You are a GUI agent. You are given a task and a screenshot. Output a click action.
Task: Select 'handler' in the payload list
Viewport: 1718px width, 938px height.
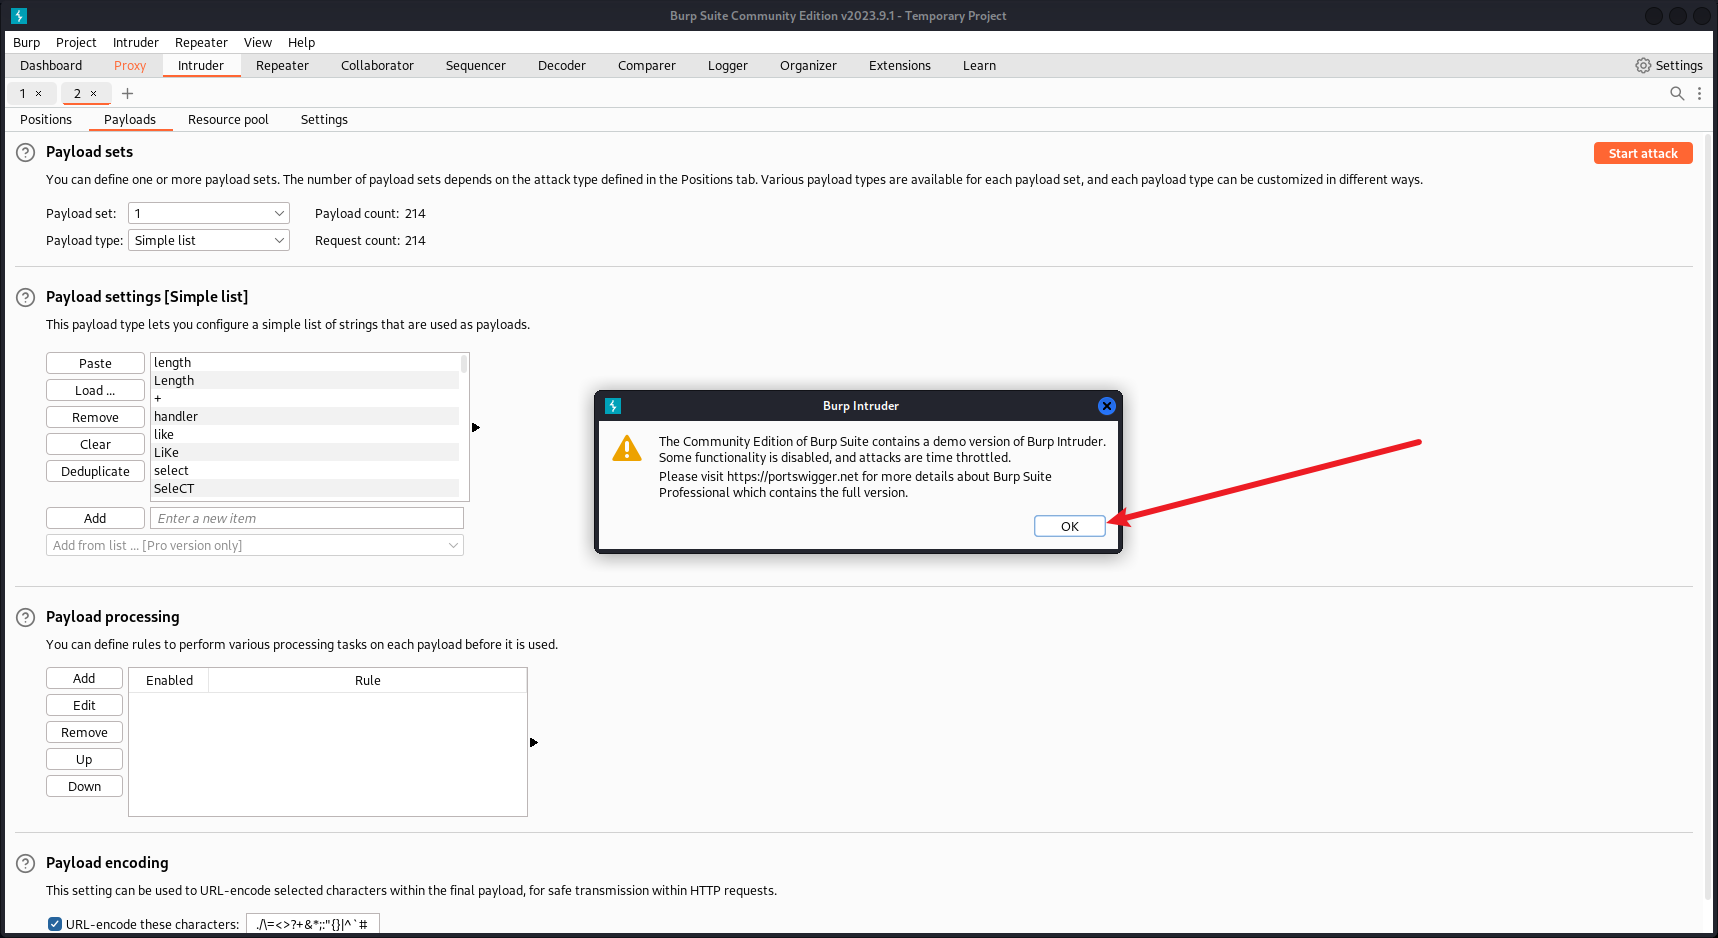click(x=305, y=416)
